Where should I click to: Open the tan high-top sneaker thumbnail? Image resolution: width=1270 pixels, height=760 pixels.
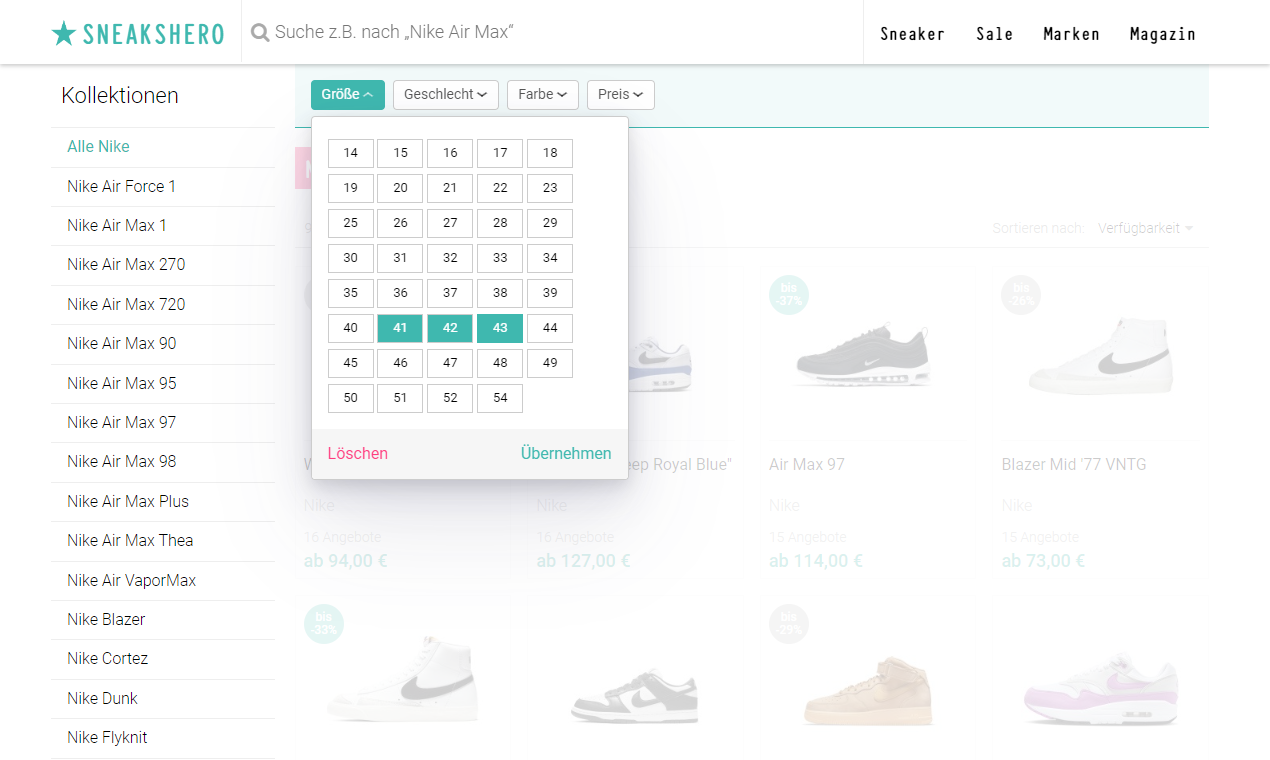(x=866, y=690)
